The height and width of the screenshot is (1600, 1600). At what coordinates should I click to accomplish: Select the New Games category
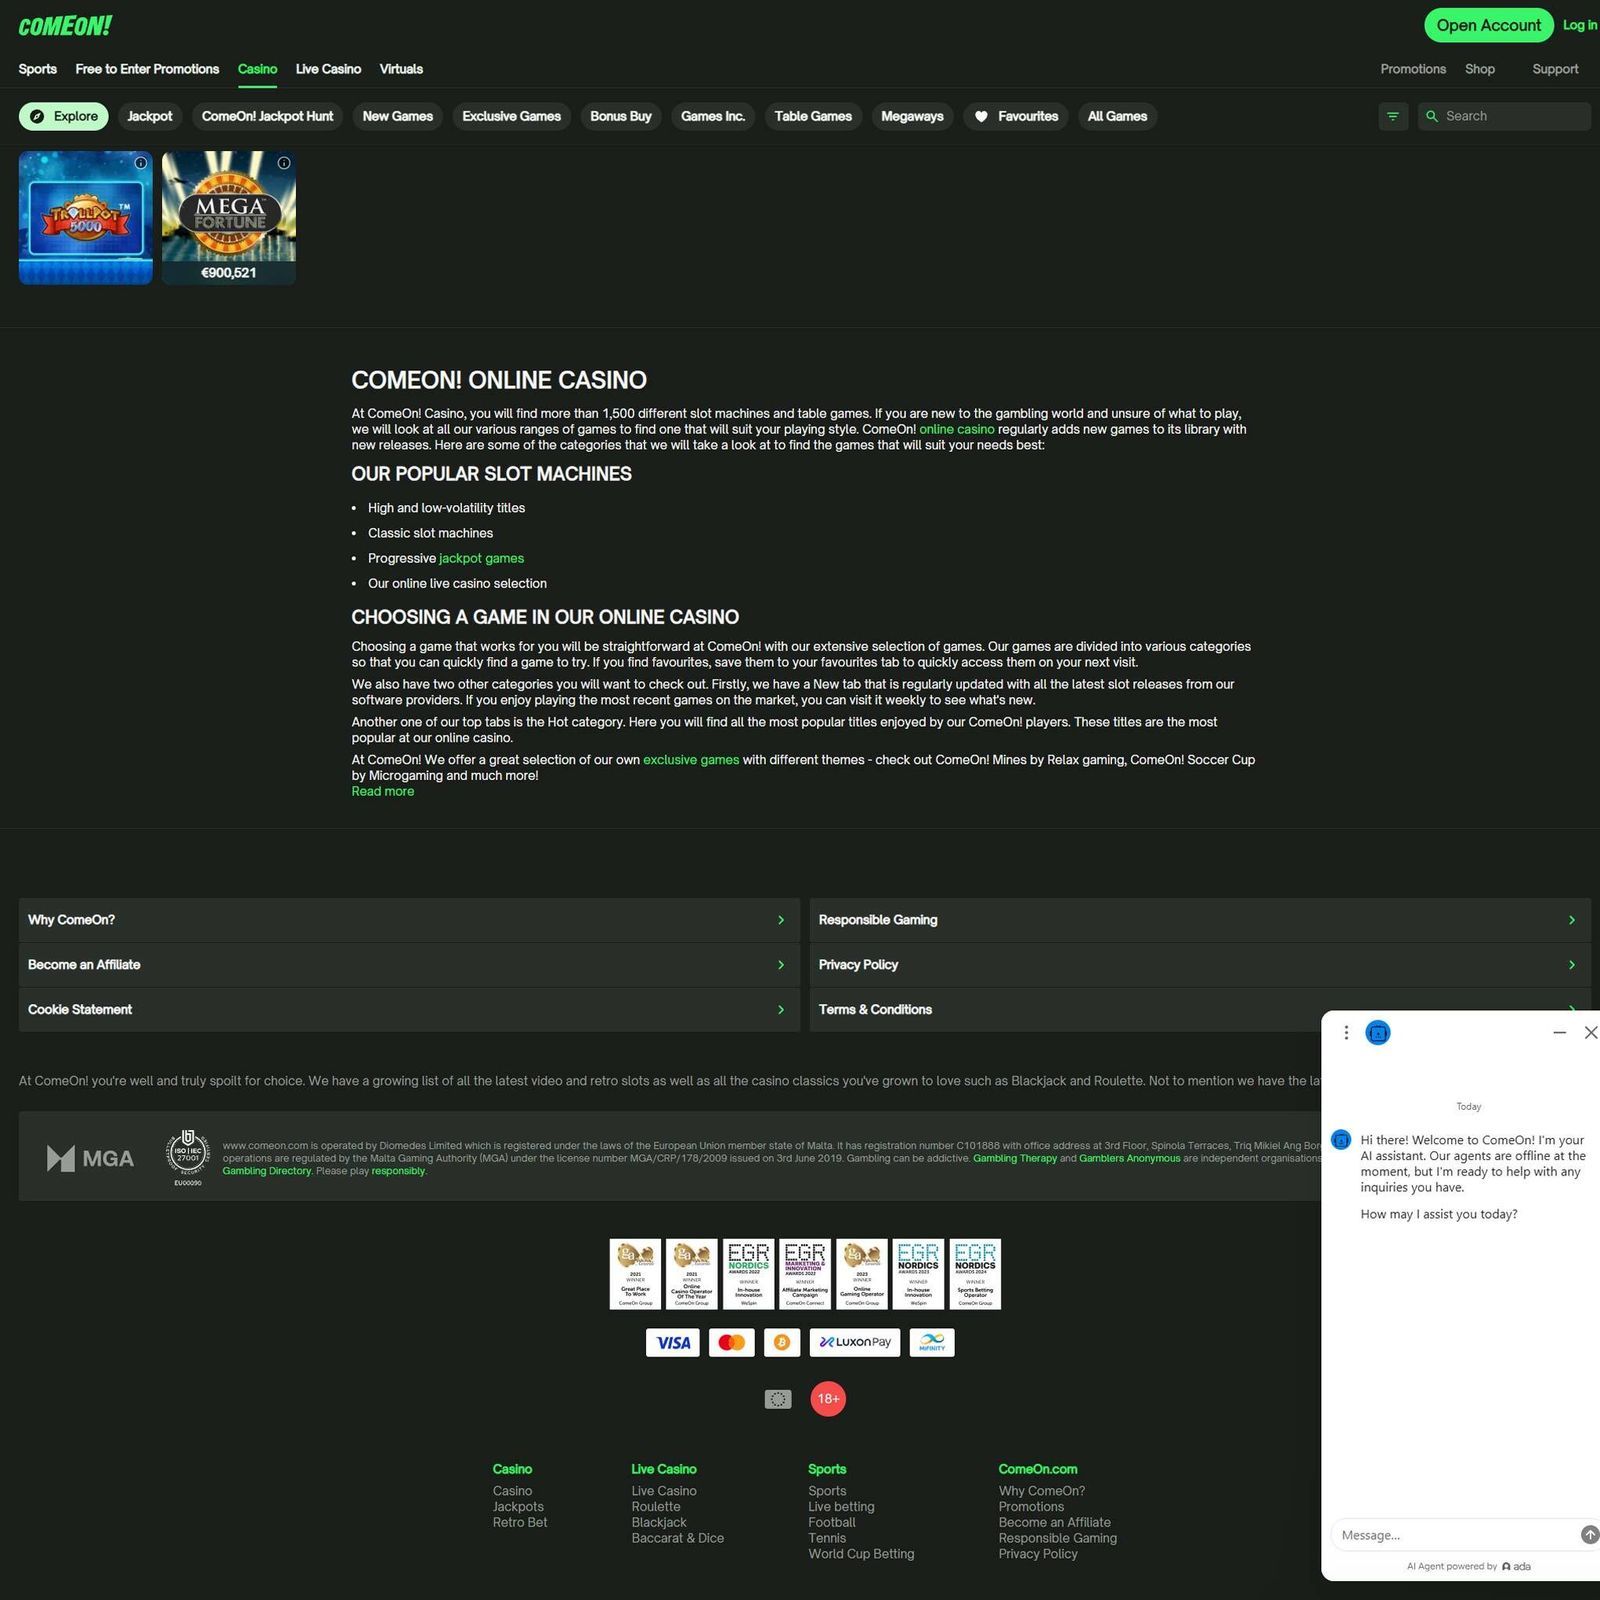(398, 116)
